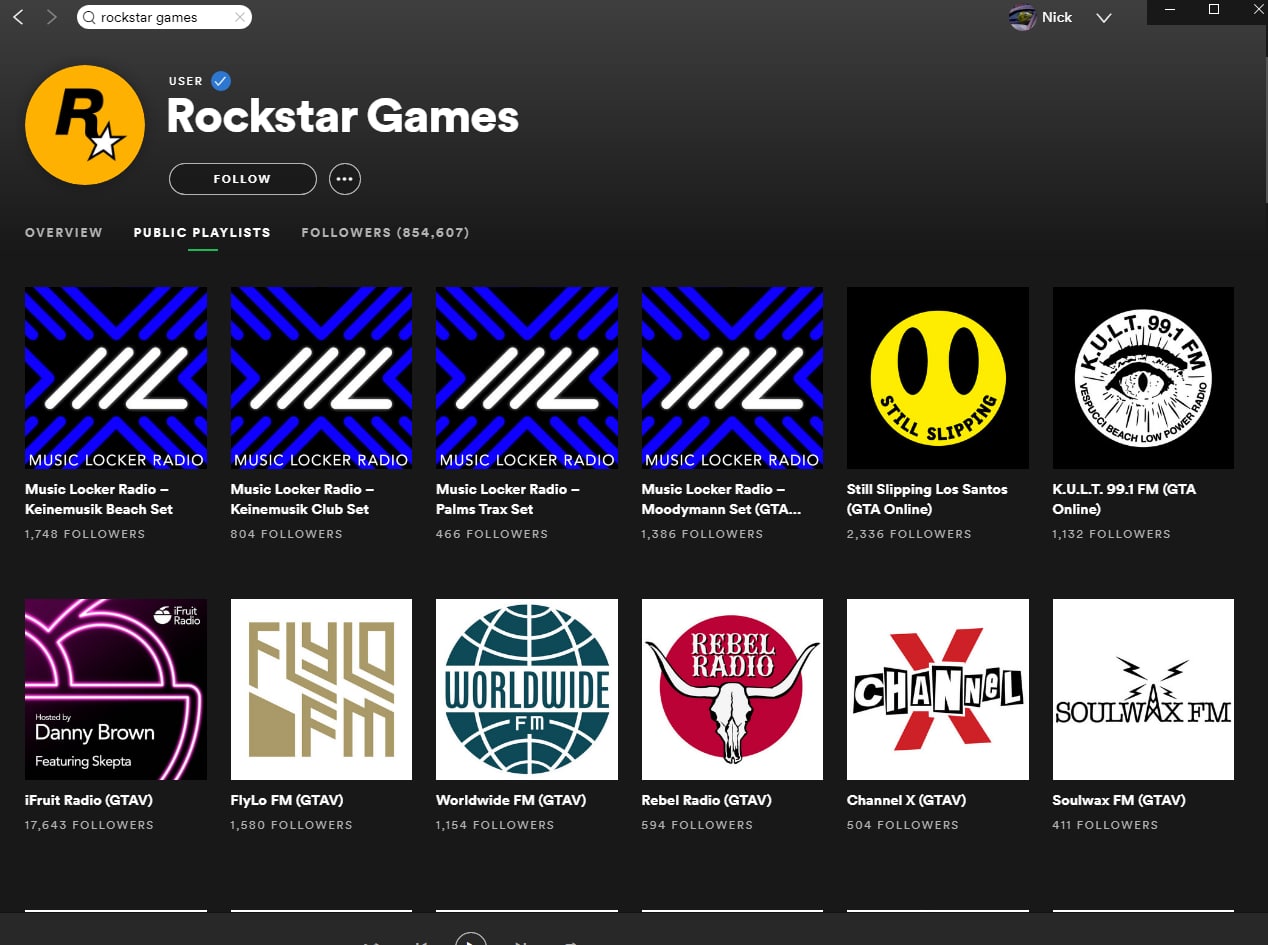Select the Public Playlists tab

click(x=202, y=232)
